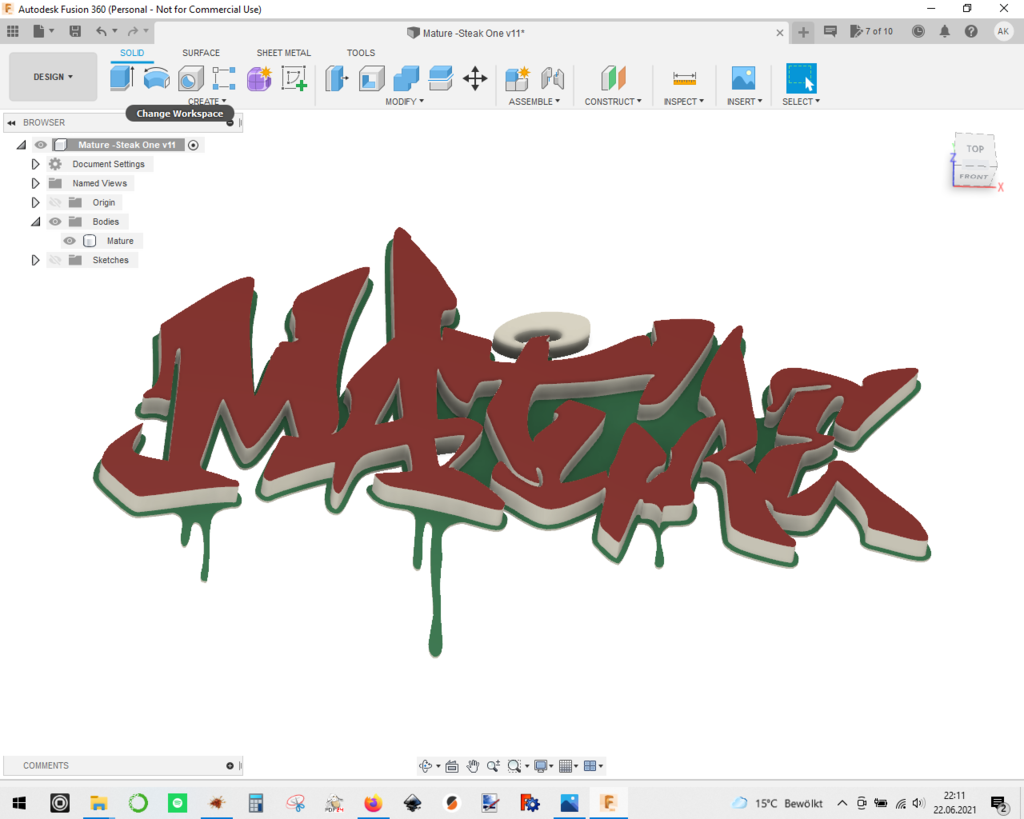Open the notifications bell
The height and width of the screenshot is (819, 1024).
point(945,31)
